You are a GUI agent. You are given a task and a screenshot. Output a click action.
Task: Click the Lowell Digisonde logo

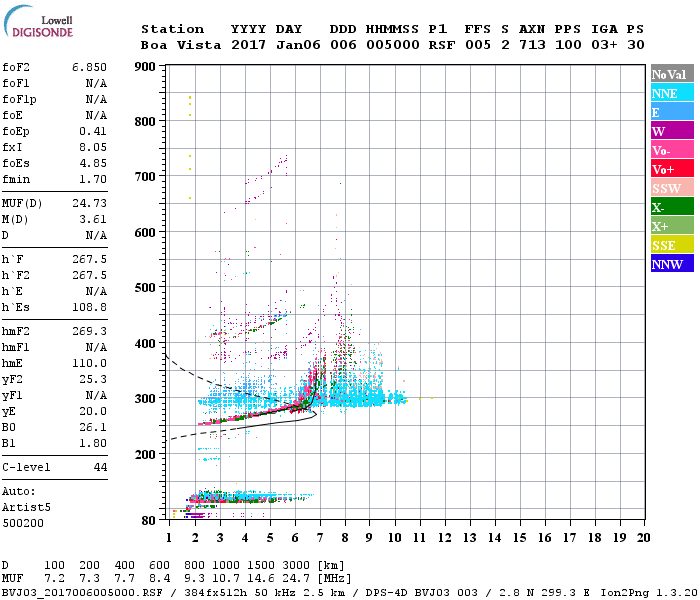pos(38,22)
